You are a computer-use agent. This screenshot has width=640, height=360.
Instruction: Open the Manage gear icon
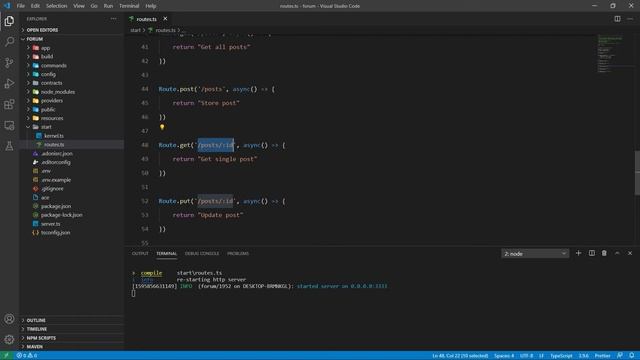tap(9, 339)
